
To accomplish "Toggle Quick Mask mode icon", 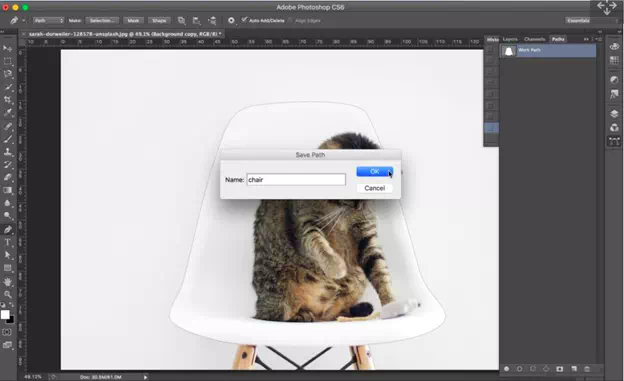I will click(x=7, y=332).
